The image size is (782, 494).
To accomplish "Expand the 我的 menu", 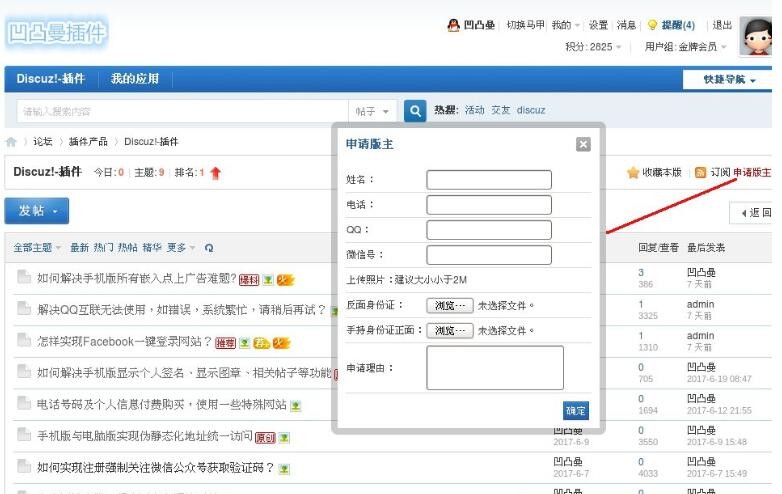I will tap(566, 25).
